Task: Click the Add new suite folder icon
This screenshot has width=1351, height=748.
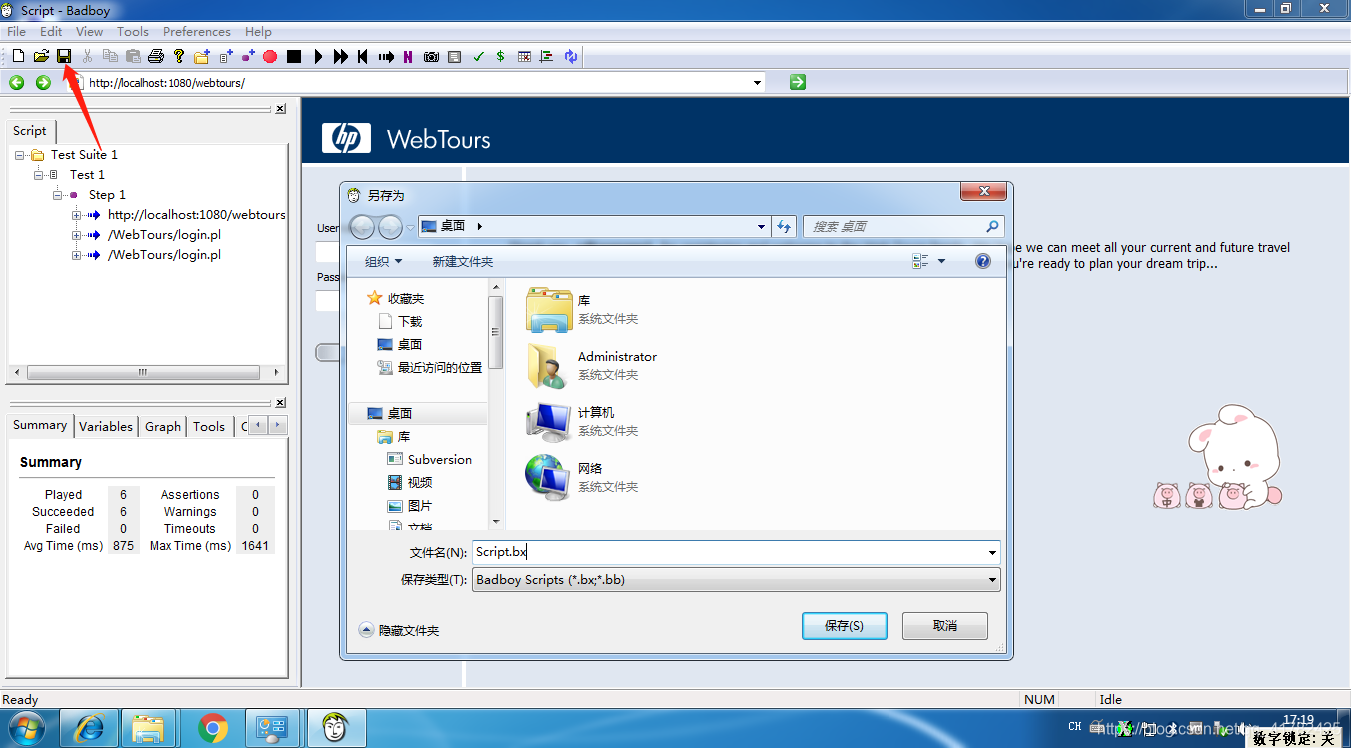Action: click(x=202, y=56)
